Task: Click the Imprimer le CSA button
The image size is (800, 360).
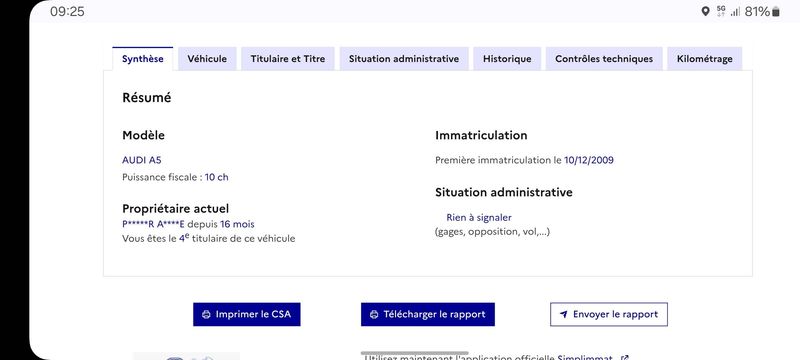Action: [x=246, y=314]
